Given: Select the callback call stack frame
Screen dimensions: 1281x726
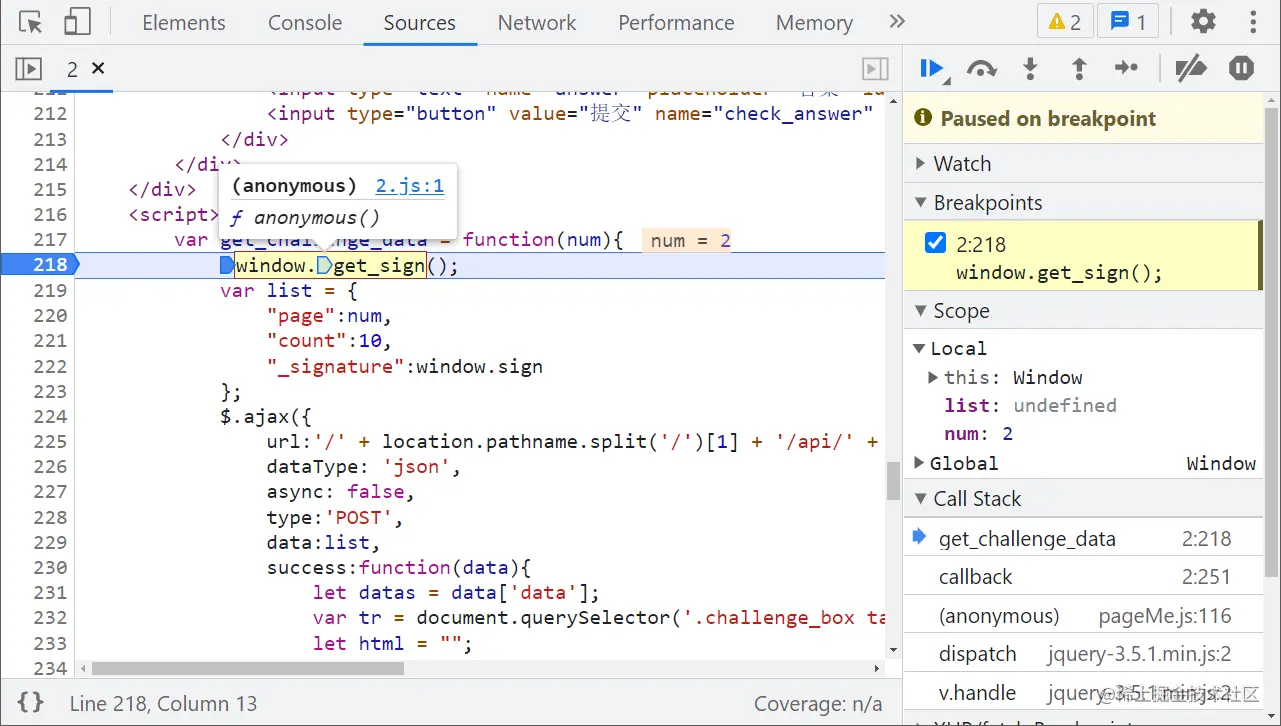Looking at the screenshot, I should (x=1084, y=577).
